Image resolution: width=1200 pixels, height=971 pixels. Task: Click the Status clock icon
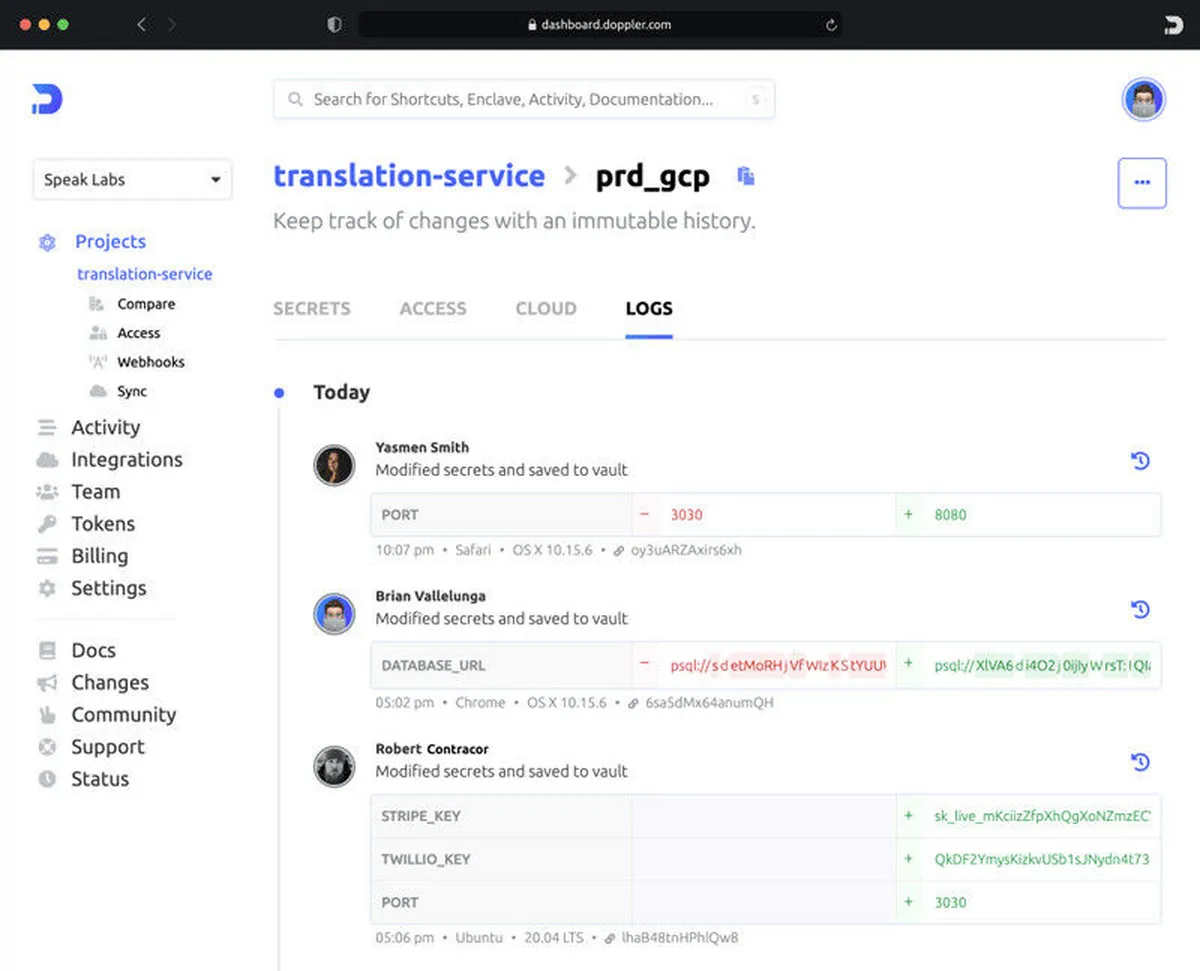[x=47, y=779]
